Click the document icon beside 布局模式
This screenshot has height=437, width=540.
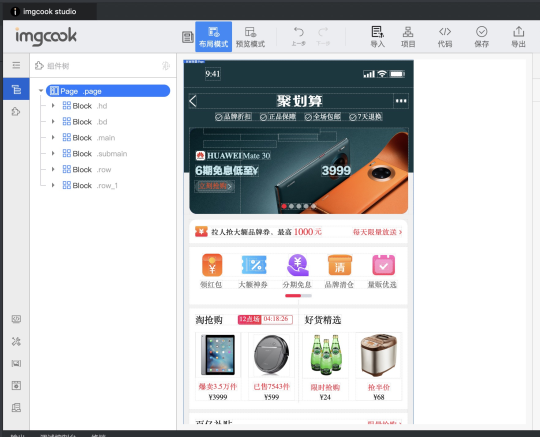pyautogui.click(x=188, y=37)
